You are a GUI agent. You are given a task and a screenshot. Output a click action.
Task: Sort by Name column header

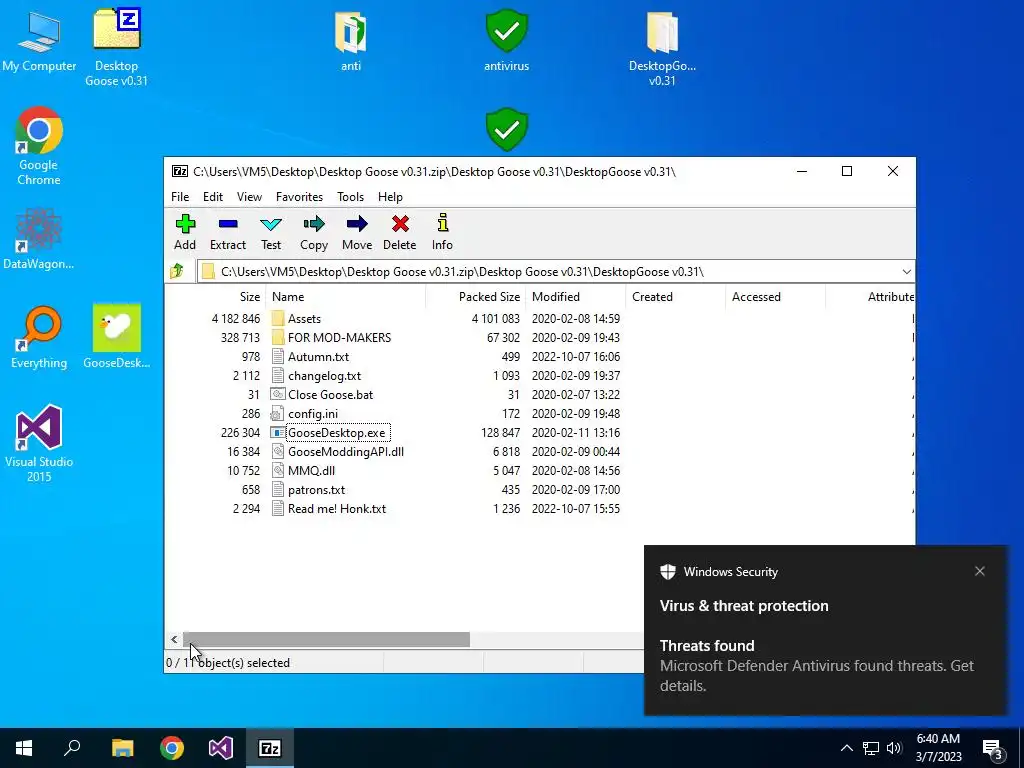point(345,296)
